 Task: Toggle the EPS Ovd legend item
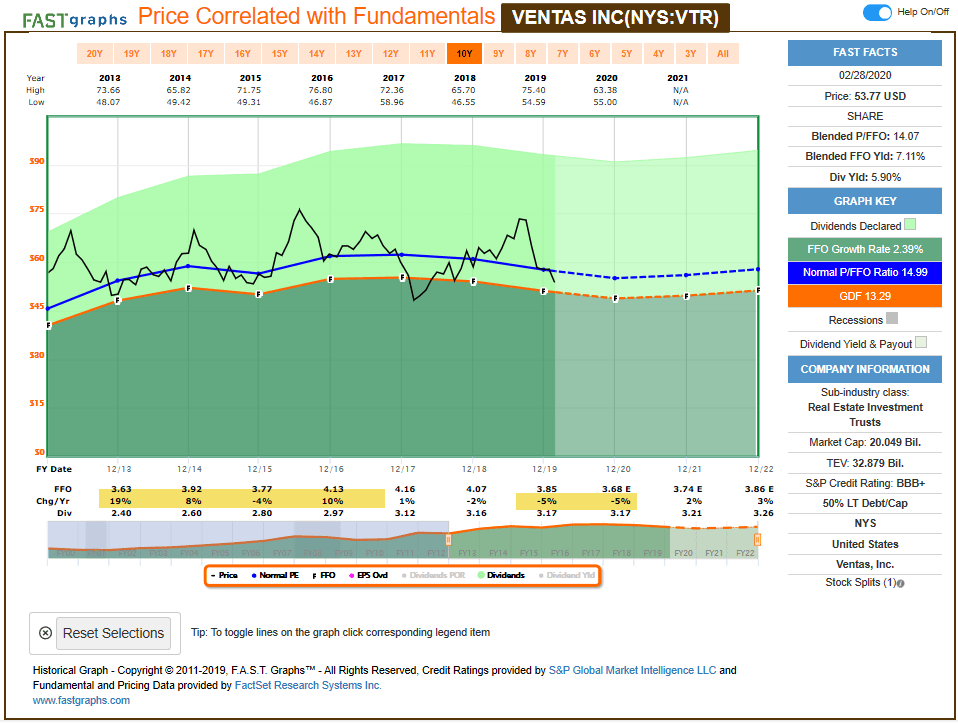tap(368, 576)
